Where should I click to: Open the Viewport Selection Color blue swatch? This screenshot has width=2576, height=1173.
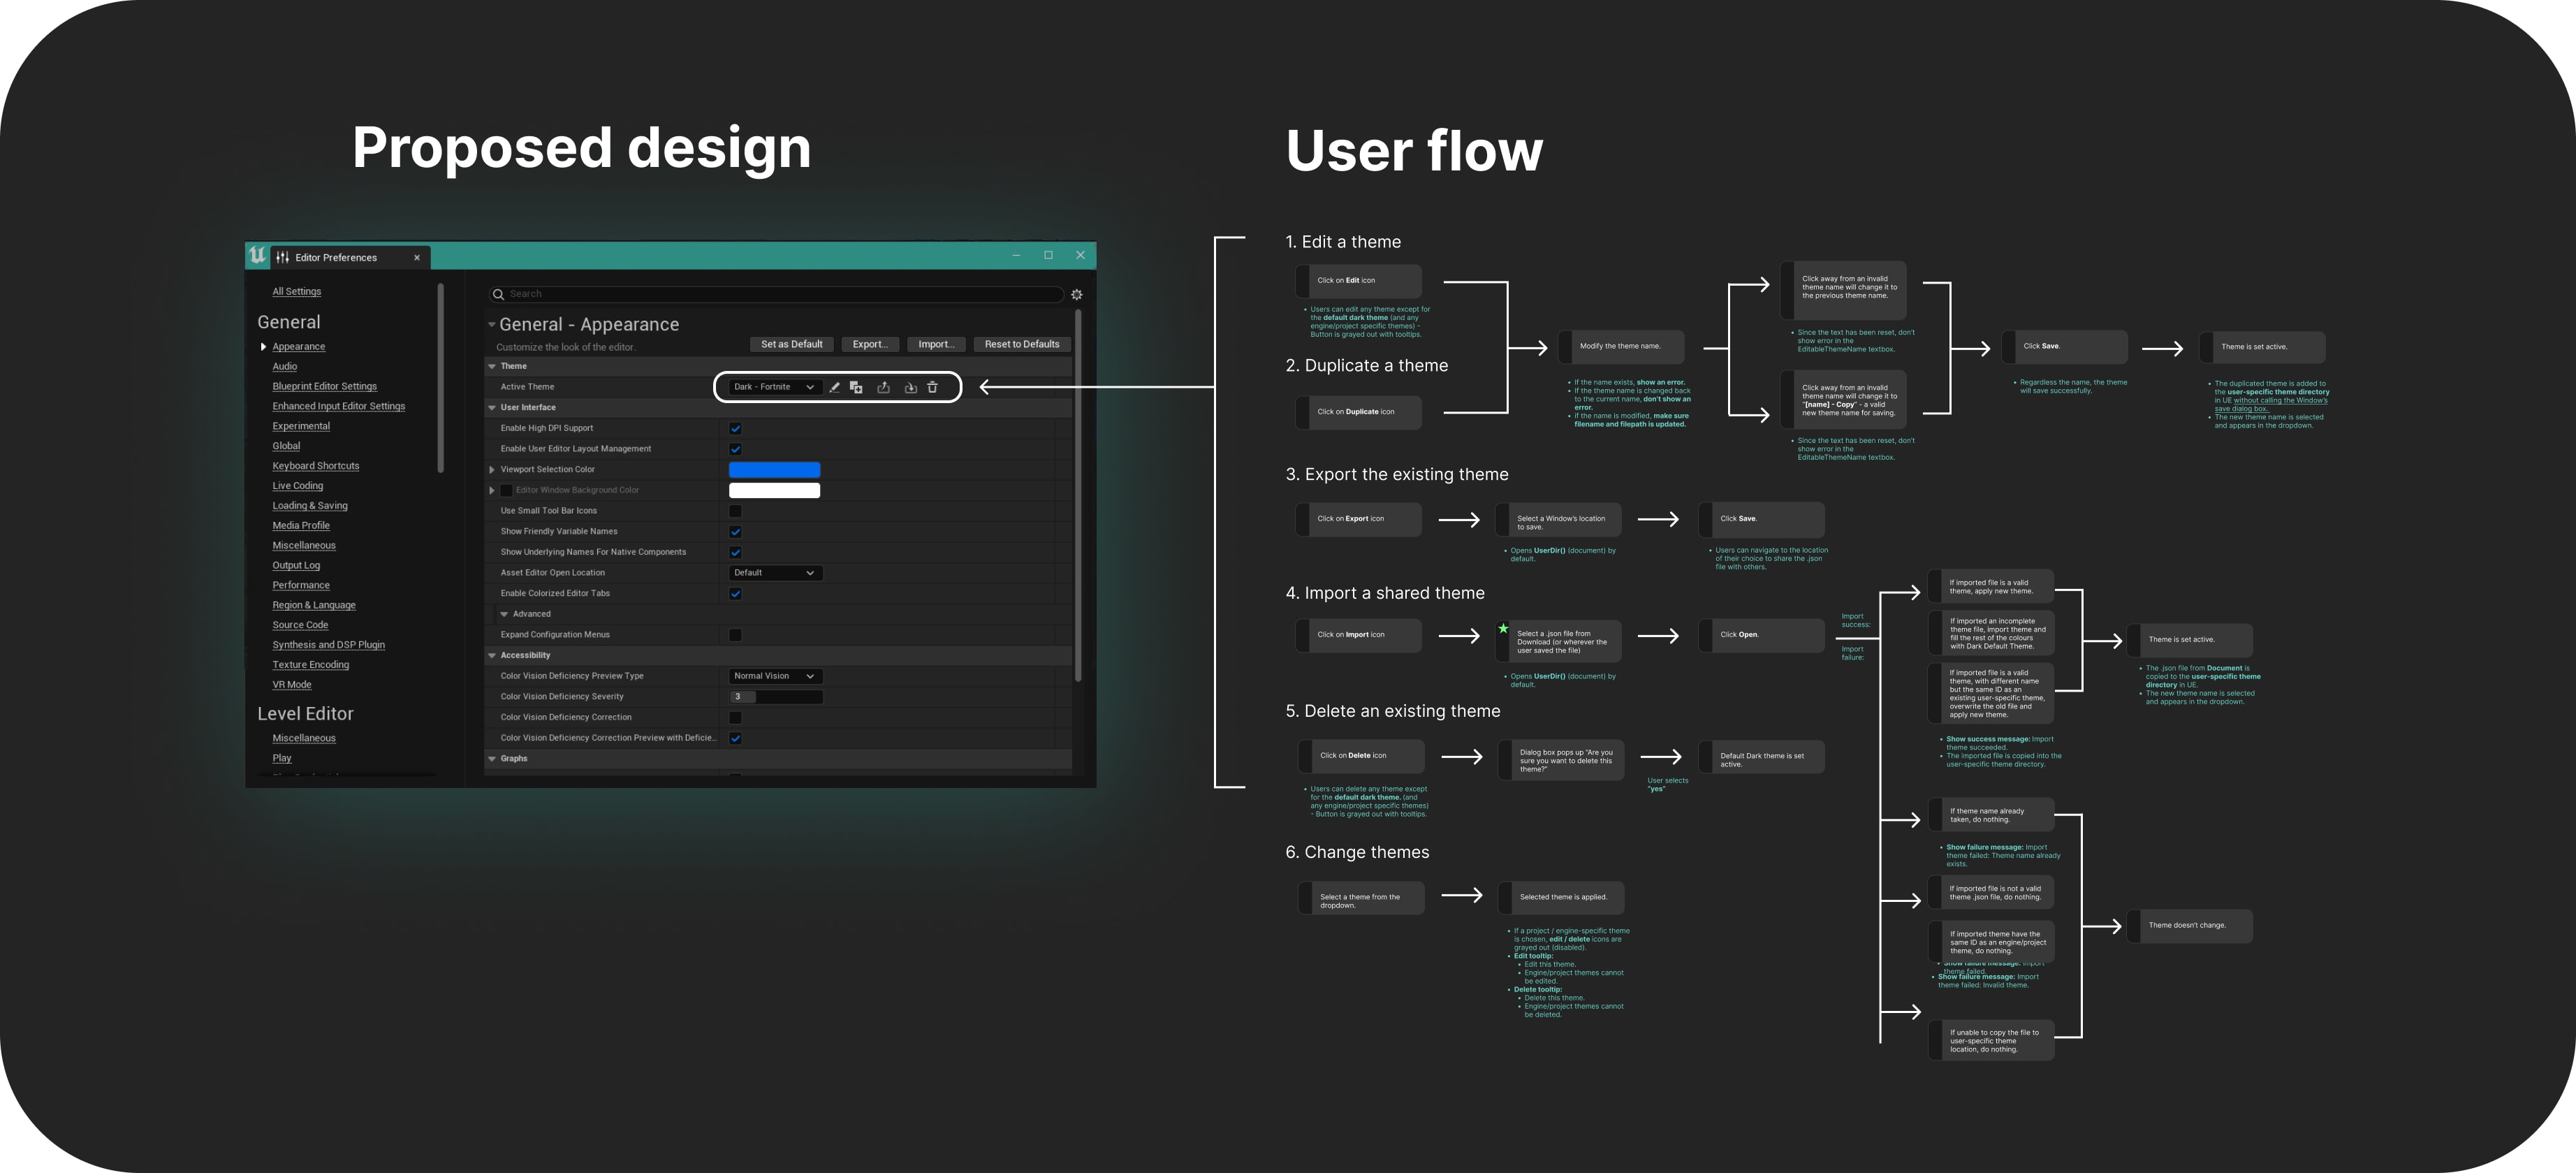click(774, 470)
